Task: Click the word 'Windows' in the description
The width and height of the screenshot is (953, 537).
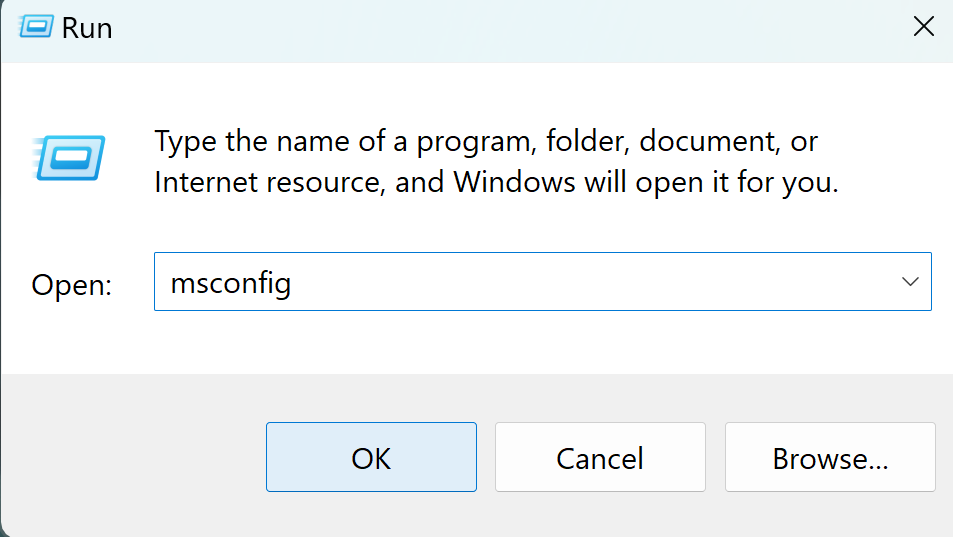Action: pyautogui.click(x=514, y=183)
